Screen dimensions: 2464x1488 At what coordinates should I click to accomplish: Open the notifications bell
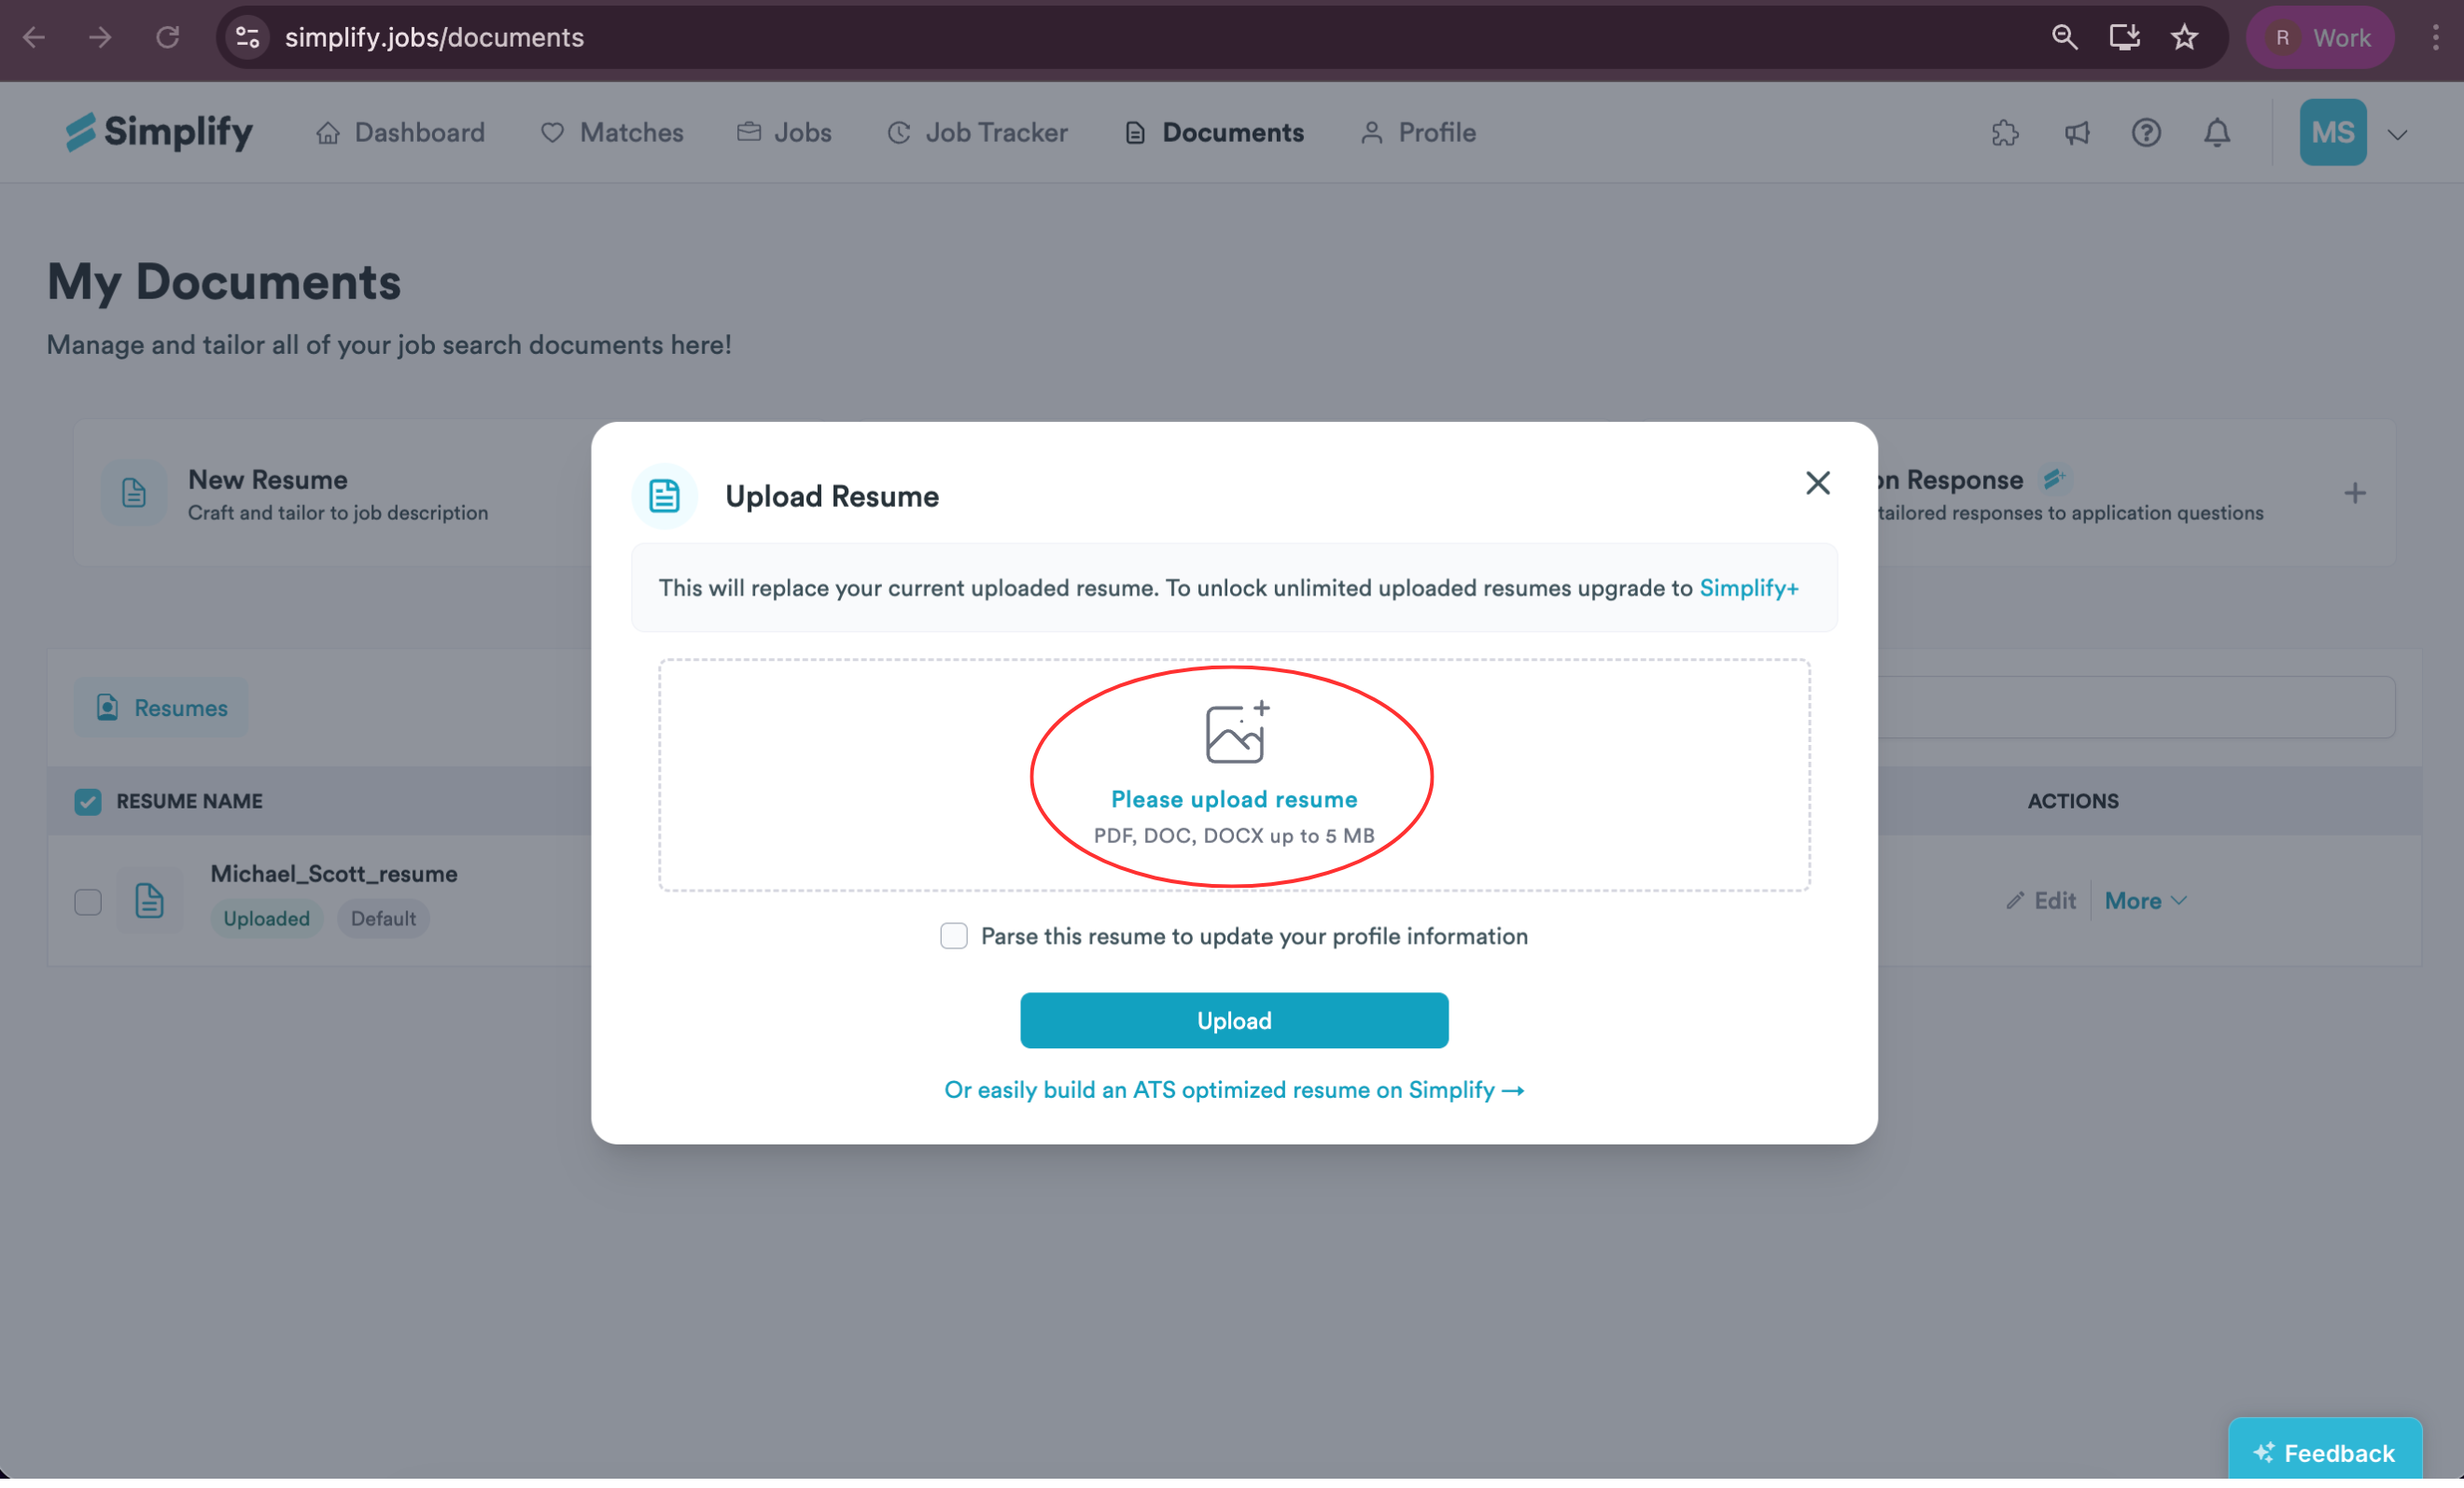click(x=2217, y=132)
